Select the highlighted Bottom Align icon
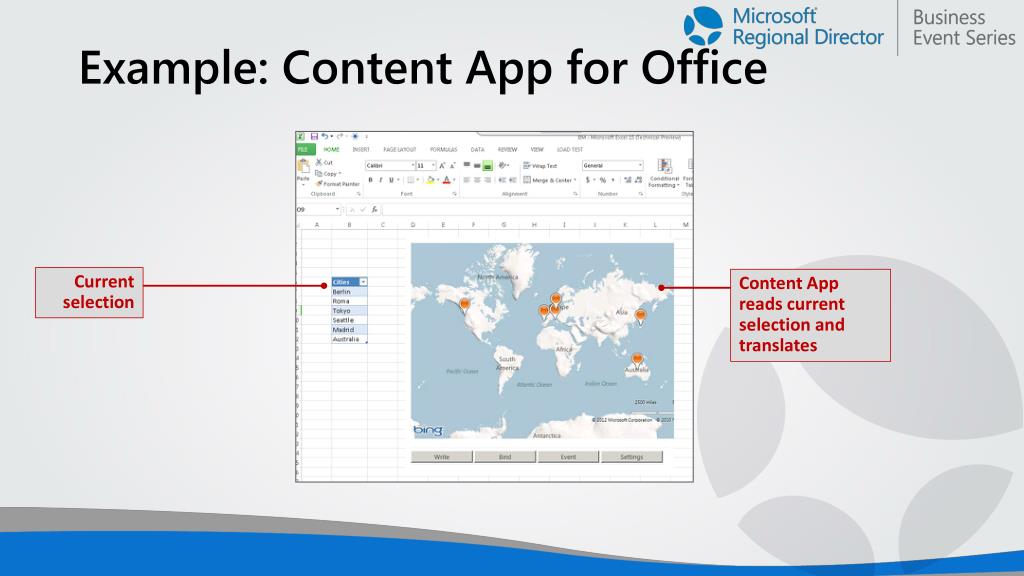Viewport: 1024px width, 576px height. (x=488, y=165)
